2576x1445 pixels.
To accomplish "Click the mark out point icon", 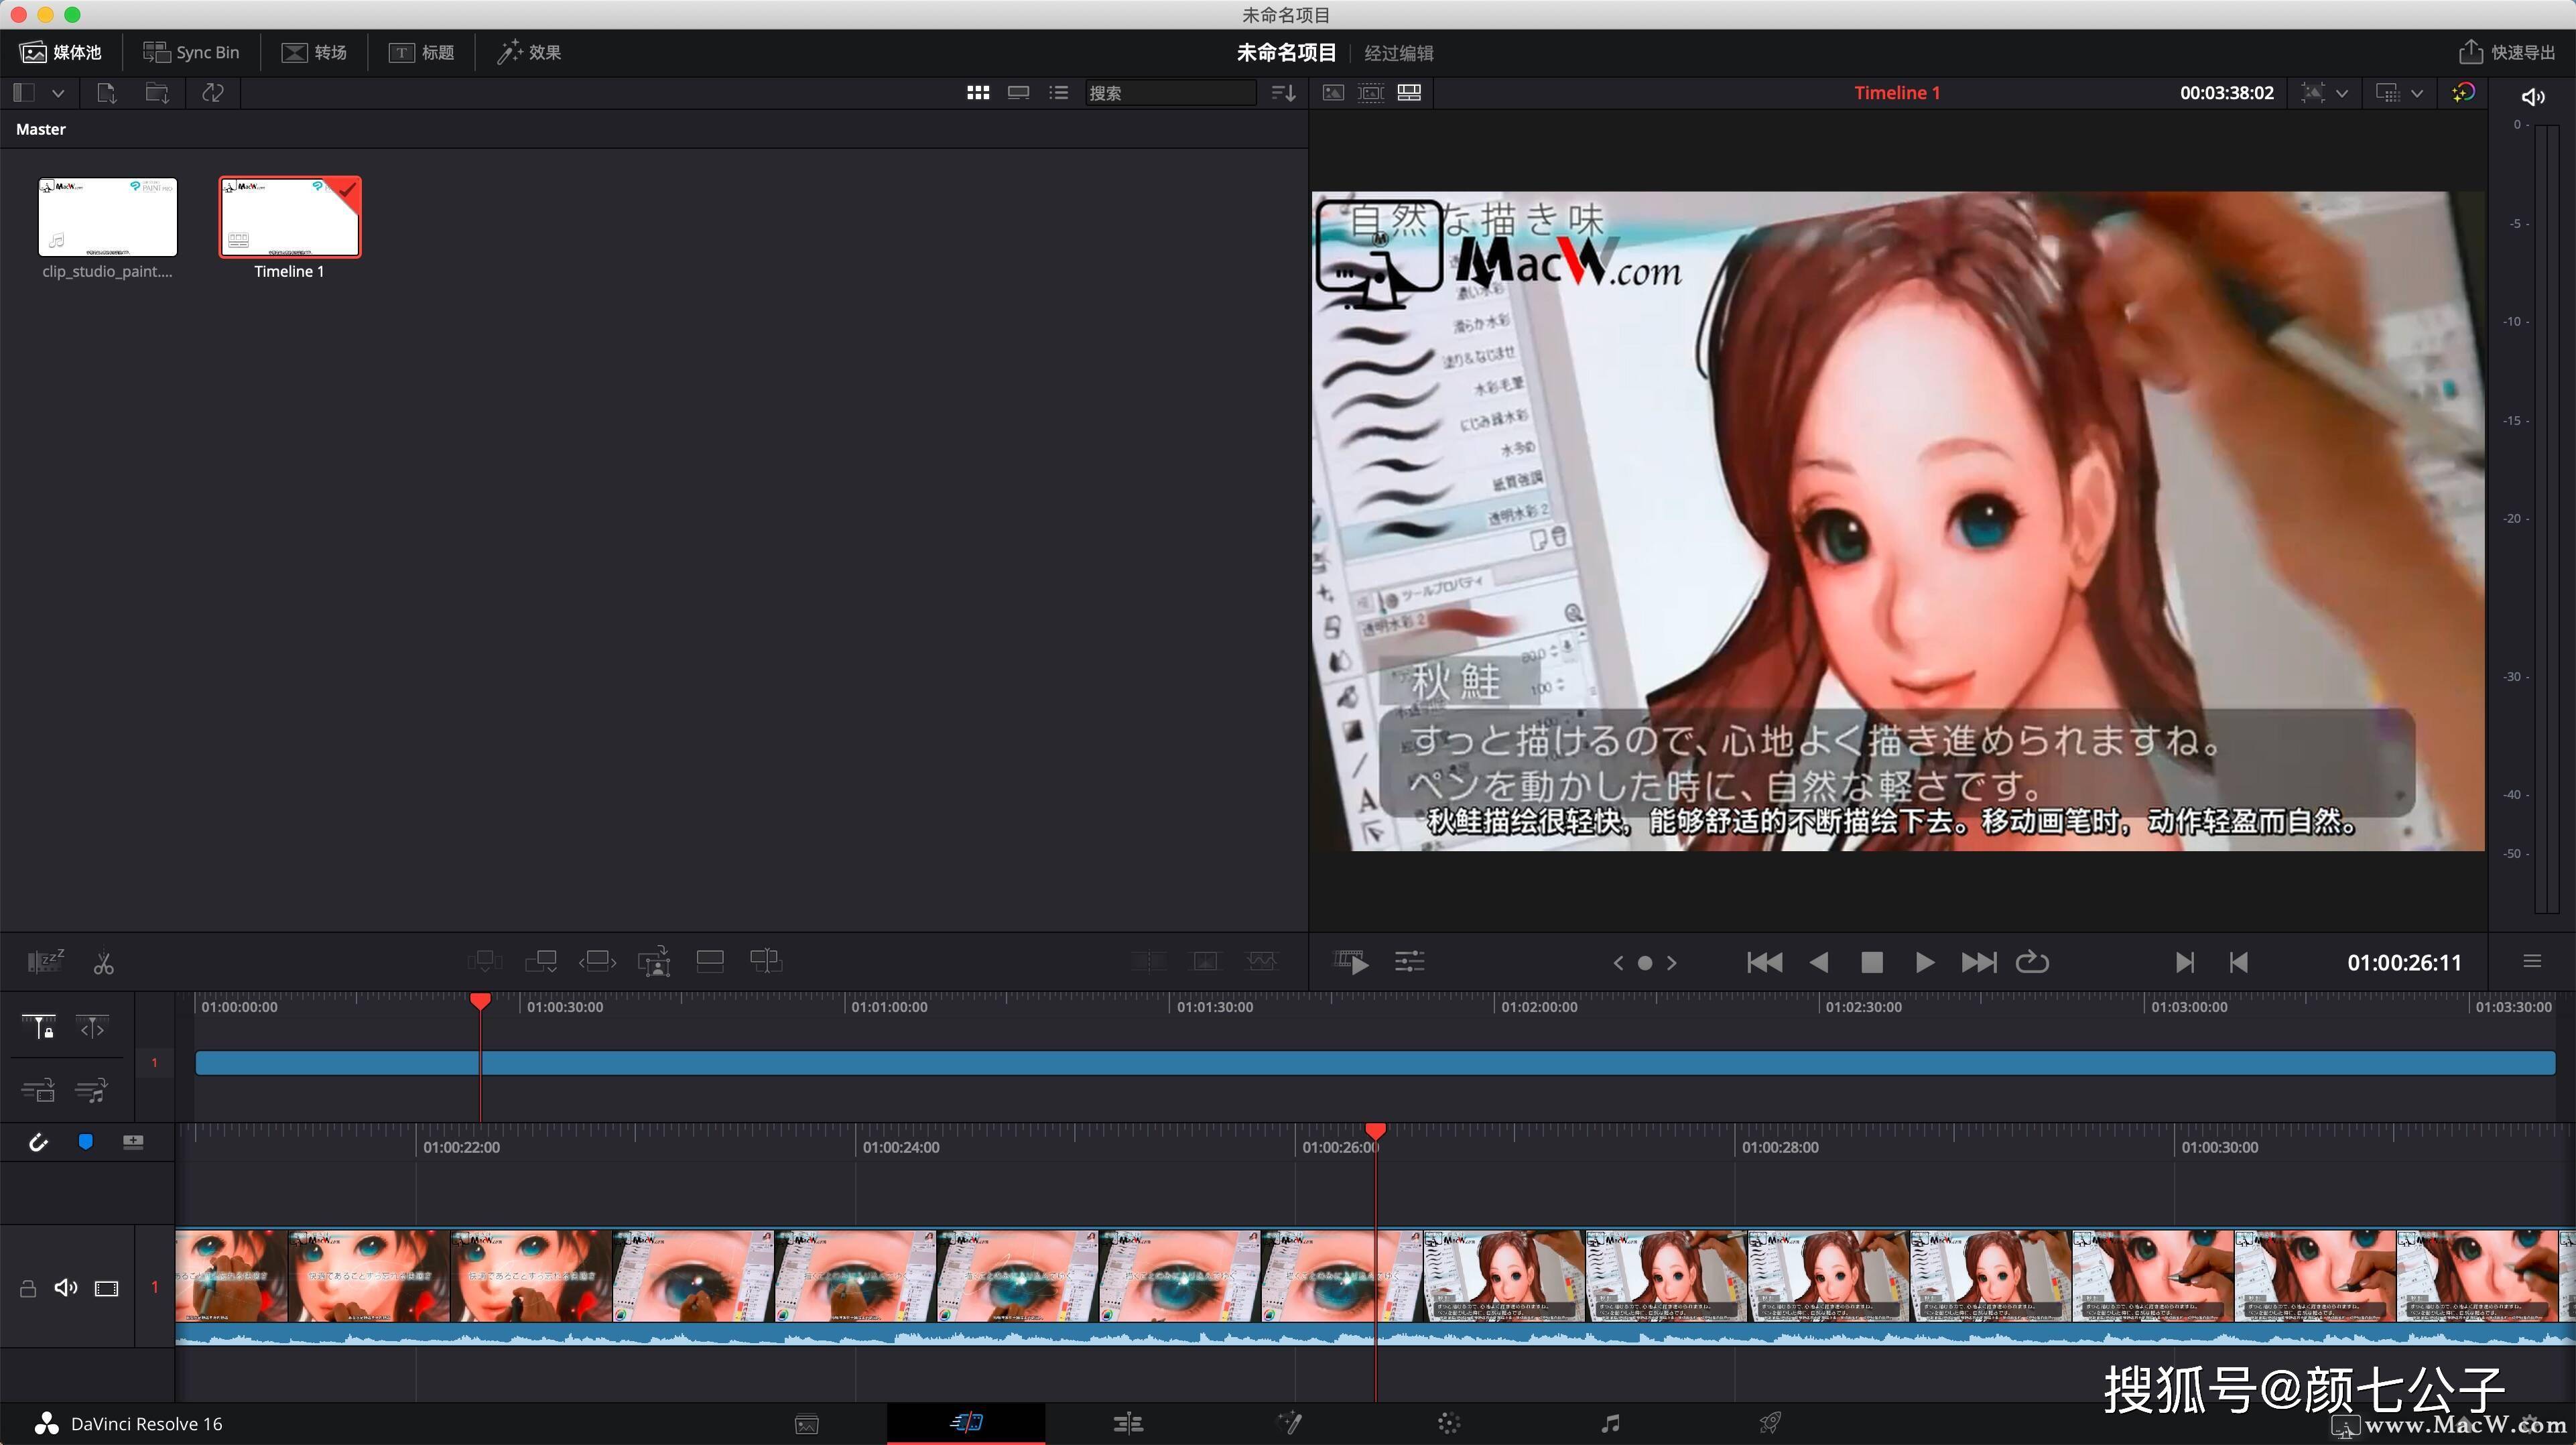I will (2239, 962).
